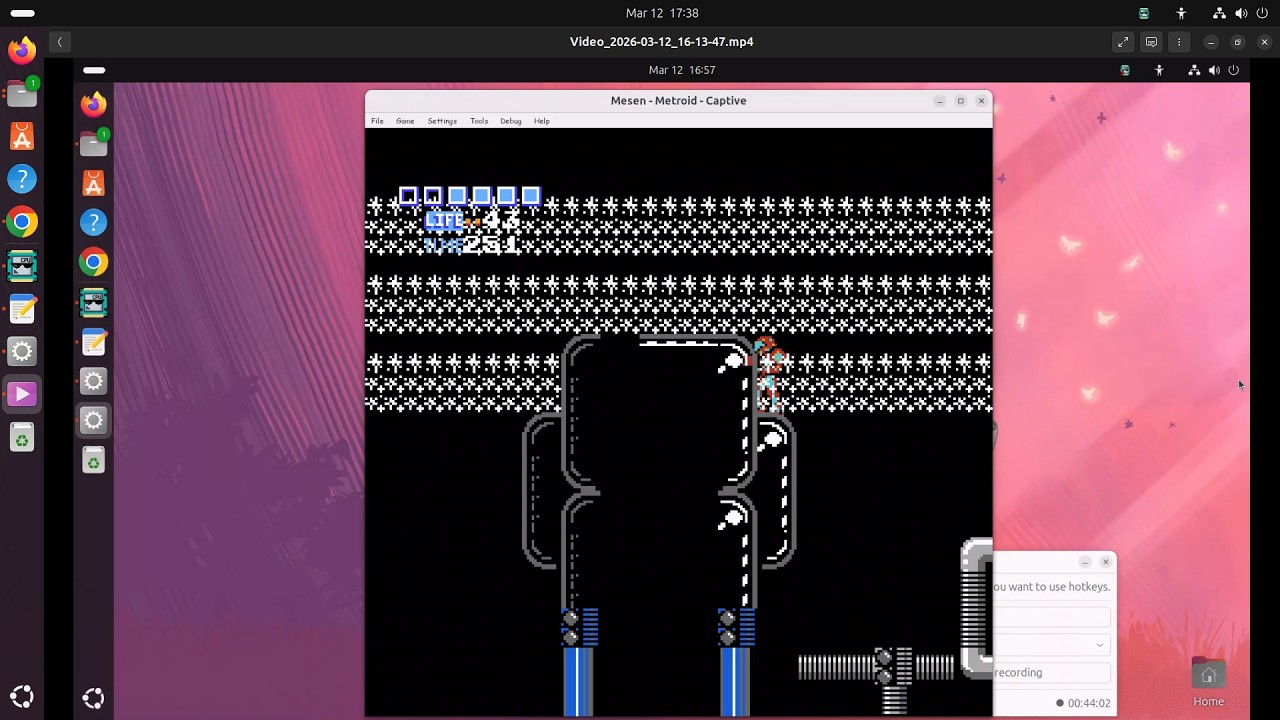Screen dimensions: 1280x720
Task: Click the volume icon in outer top bar
Action: (x=1241, y=13)
